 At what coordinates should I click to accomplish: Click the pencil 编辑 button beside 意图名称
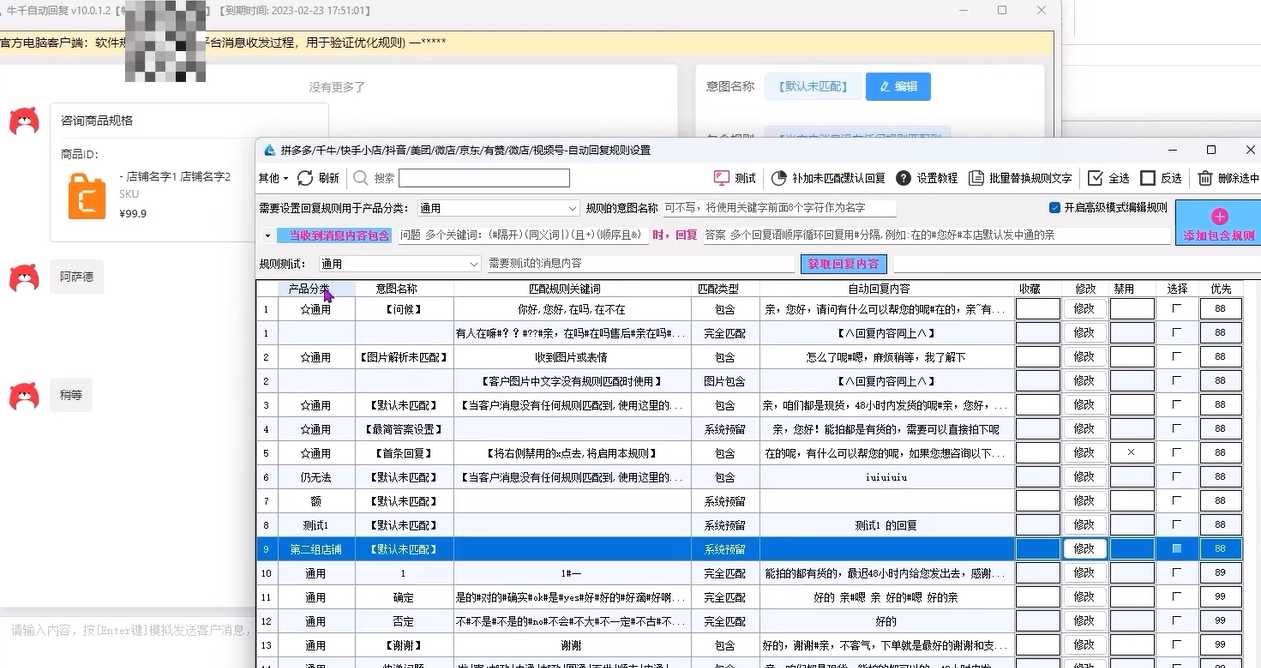pyautogui.click(x=898, y=87)
